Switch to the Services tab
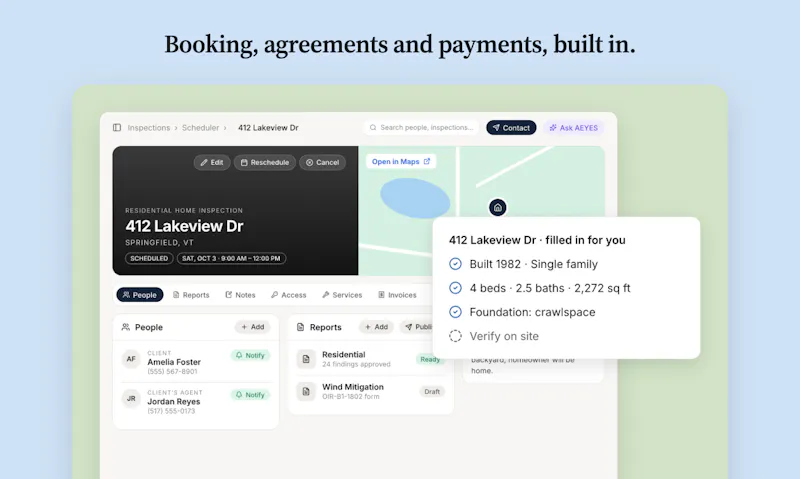Screen dimensions: 800x479 pos(342,295)
